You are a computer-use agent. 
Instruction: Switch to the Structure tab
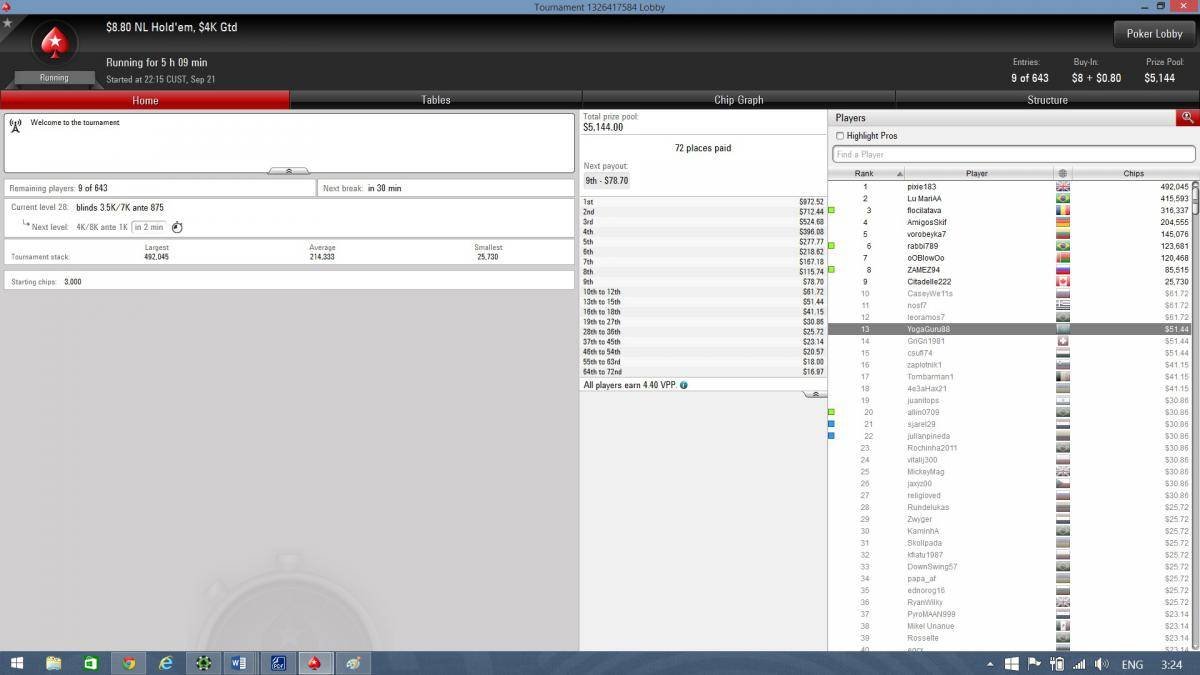[x=1047, y=100]
